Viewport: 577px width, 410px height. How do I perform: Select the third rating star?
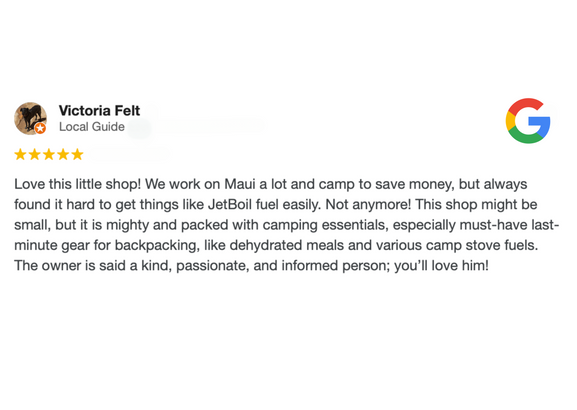pyautogui.click(x=49, y=154)
